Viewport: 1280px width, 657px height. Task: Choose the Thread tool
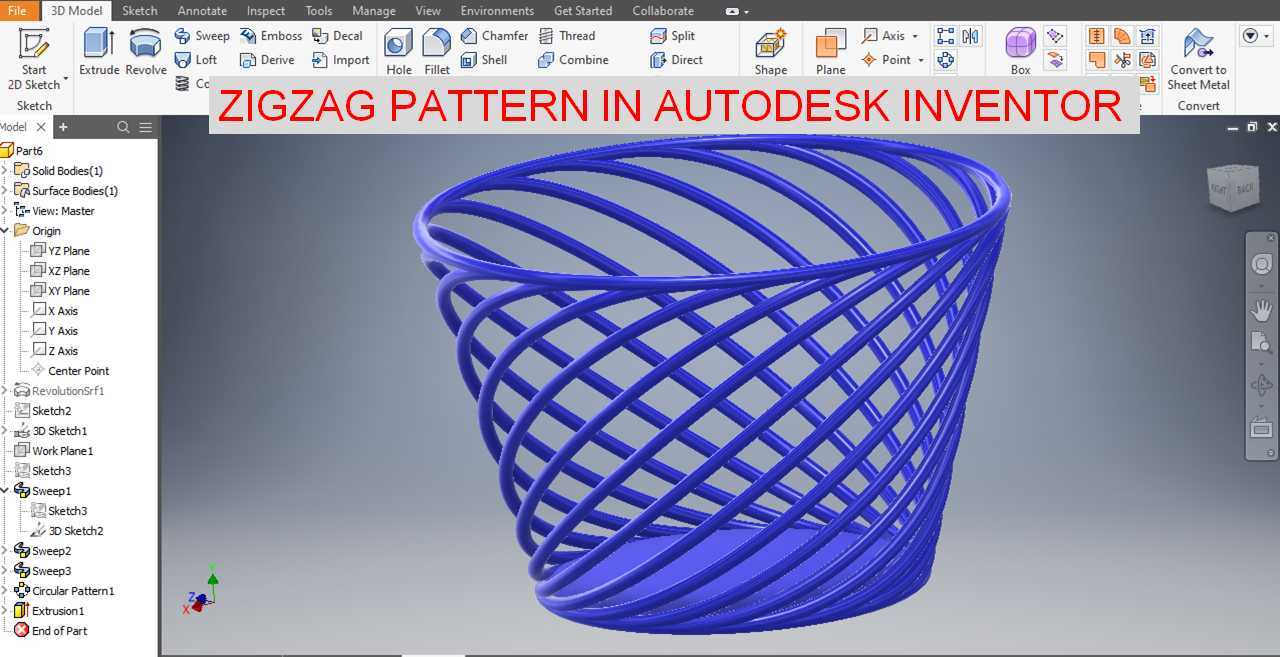567,36
